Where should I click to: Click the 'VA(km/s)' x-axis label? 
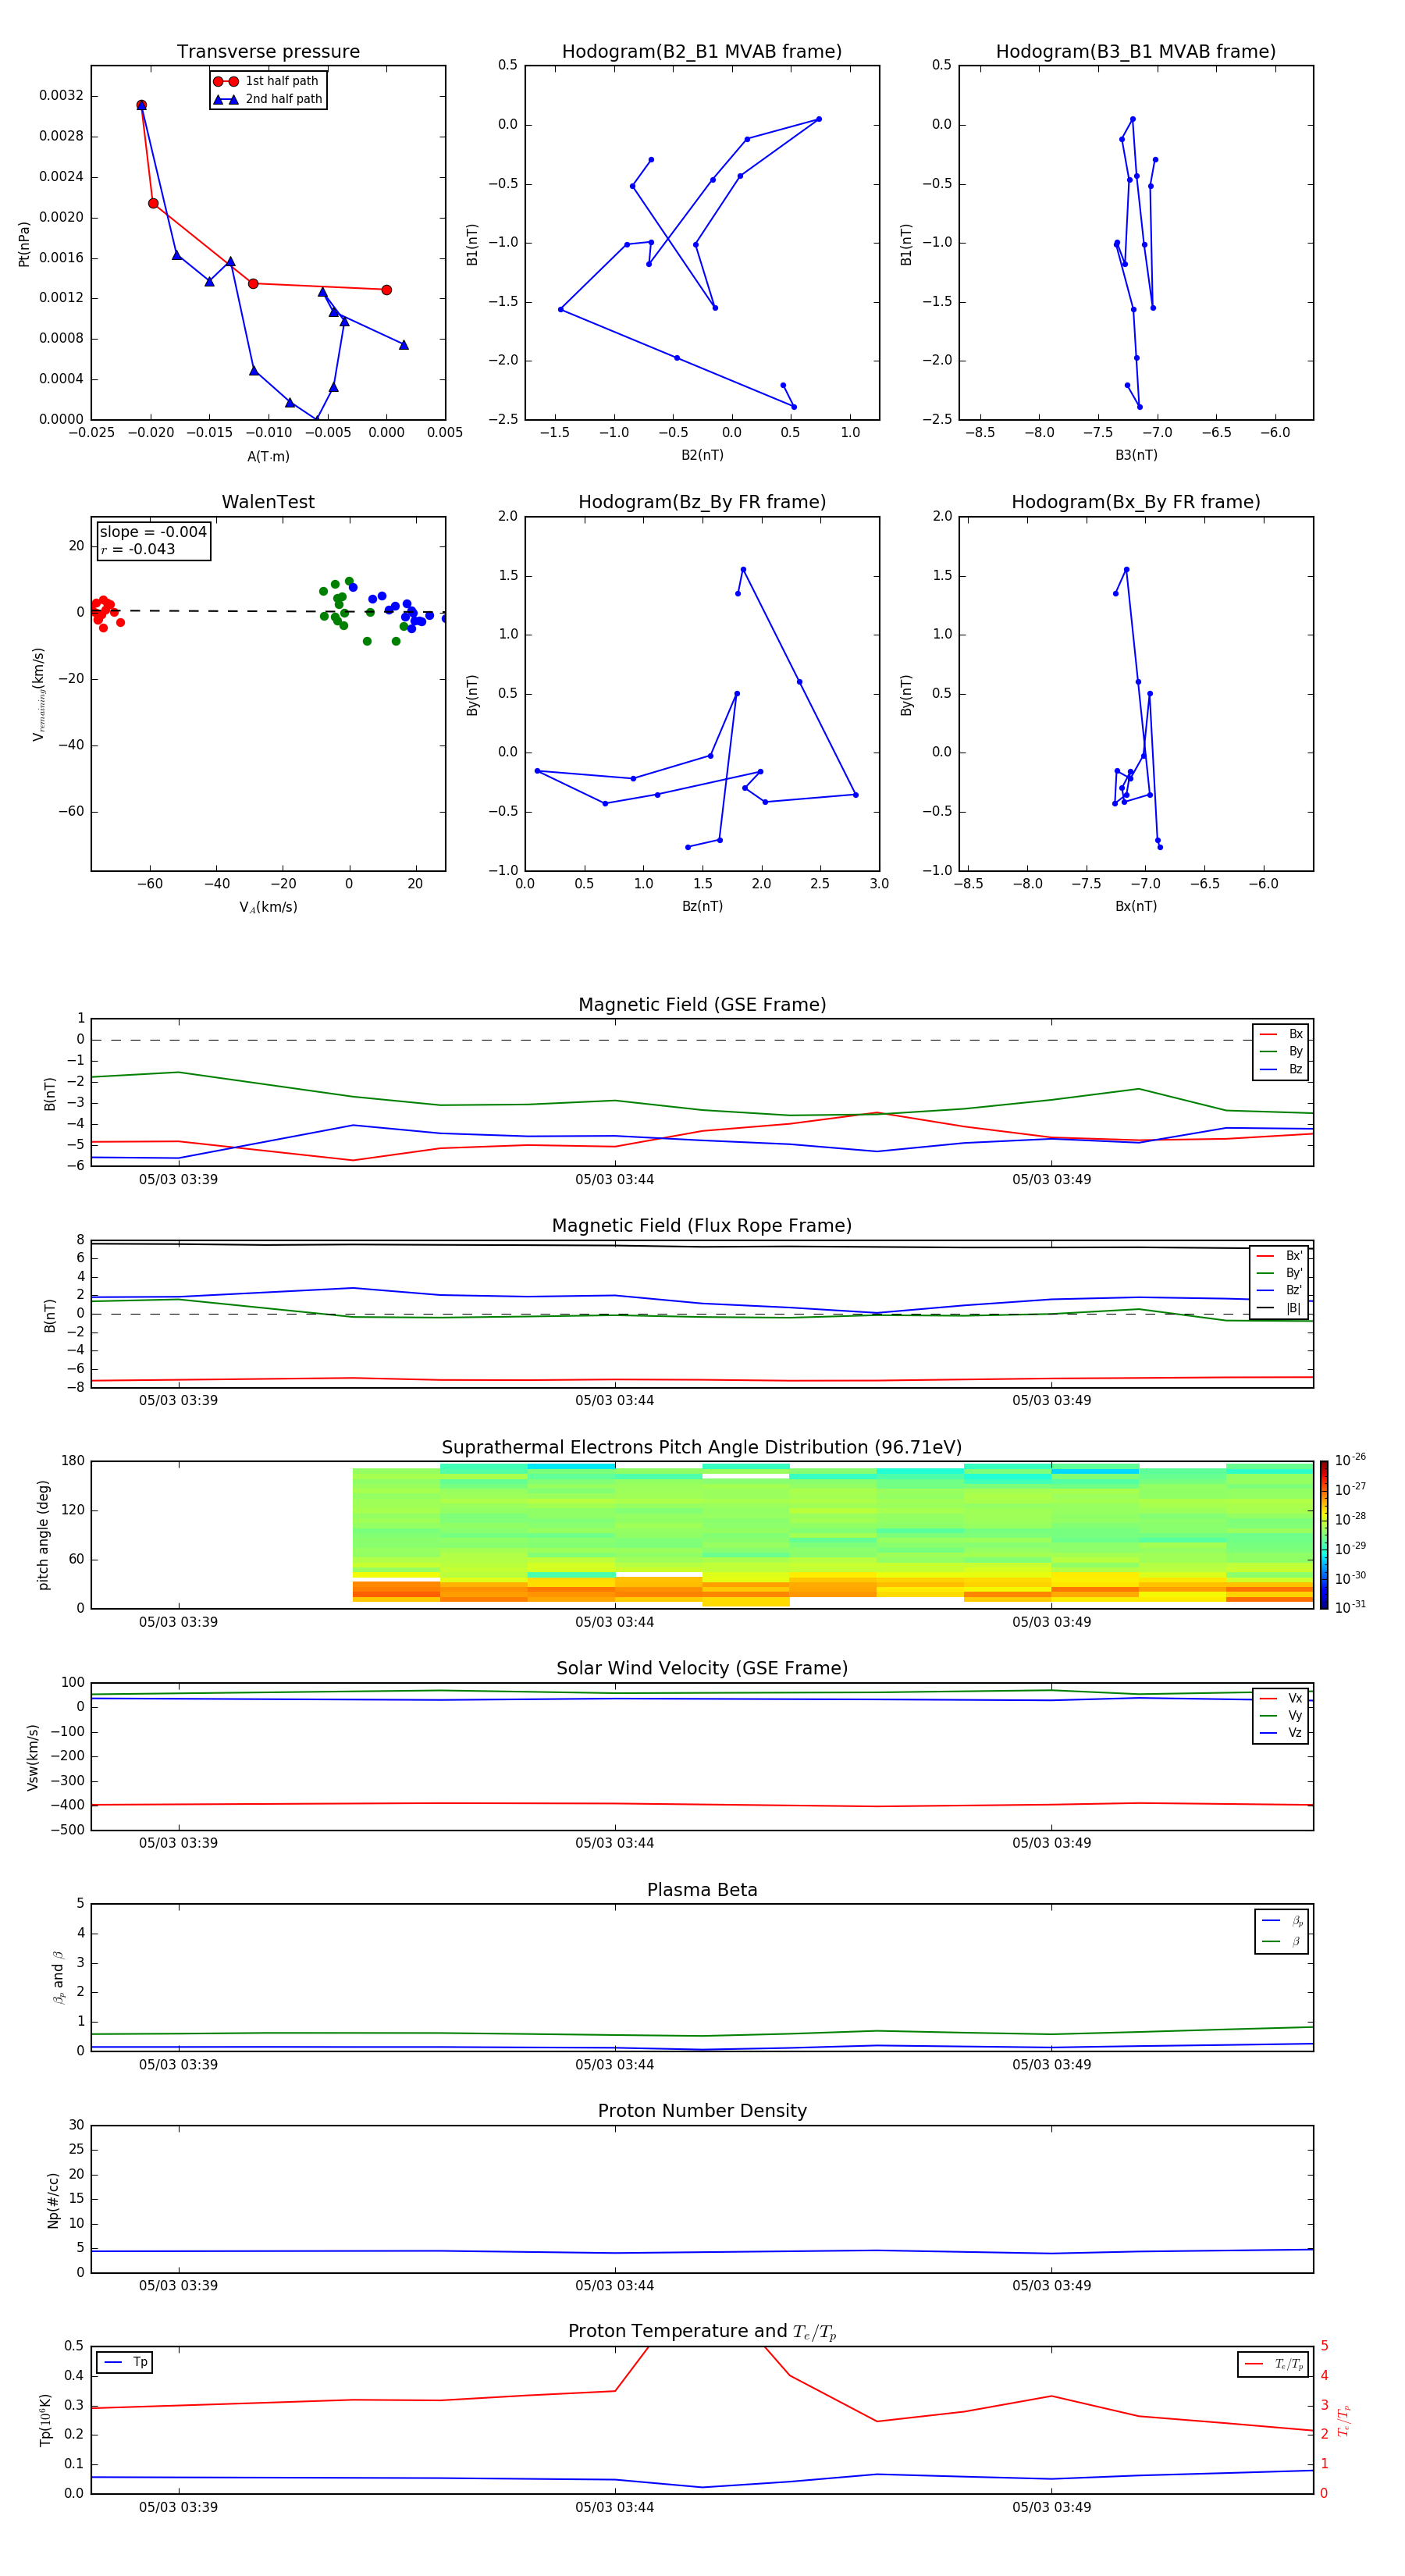(x=268, y=907)
